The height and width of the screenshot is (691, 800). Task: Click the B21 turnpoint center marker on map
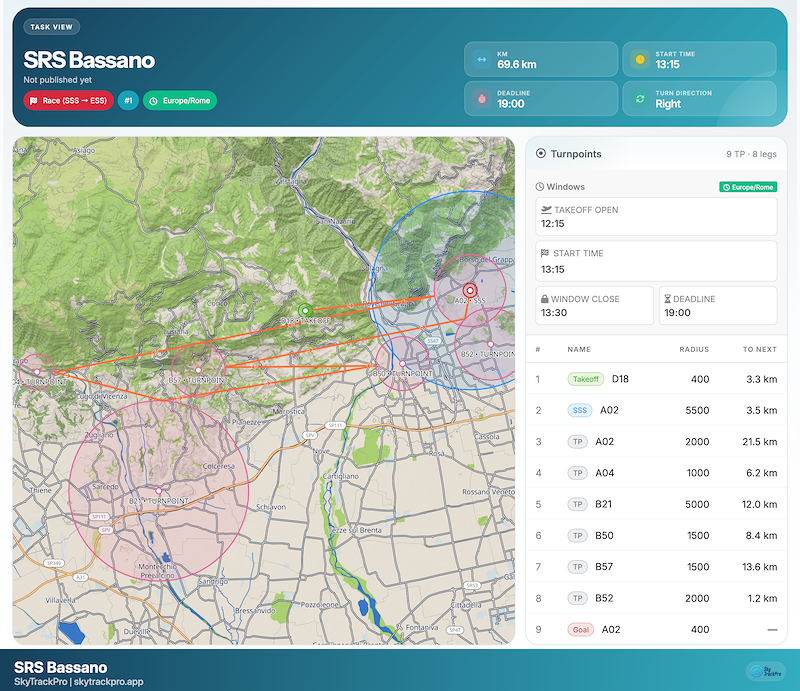point(159,491)
